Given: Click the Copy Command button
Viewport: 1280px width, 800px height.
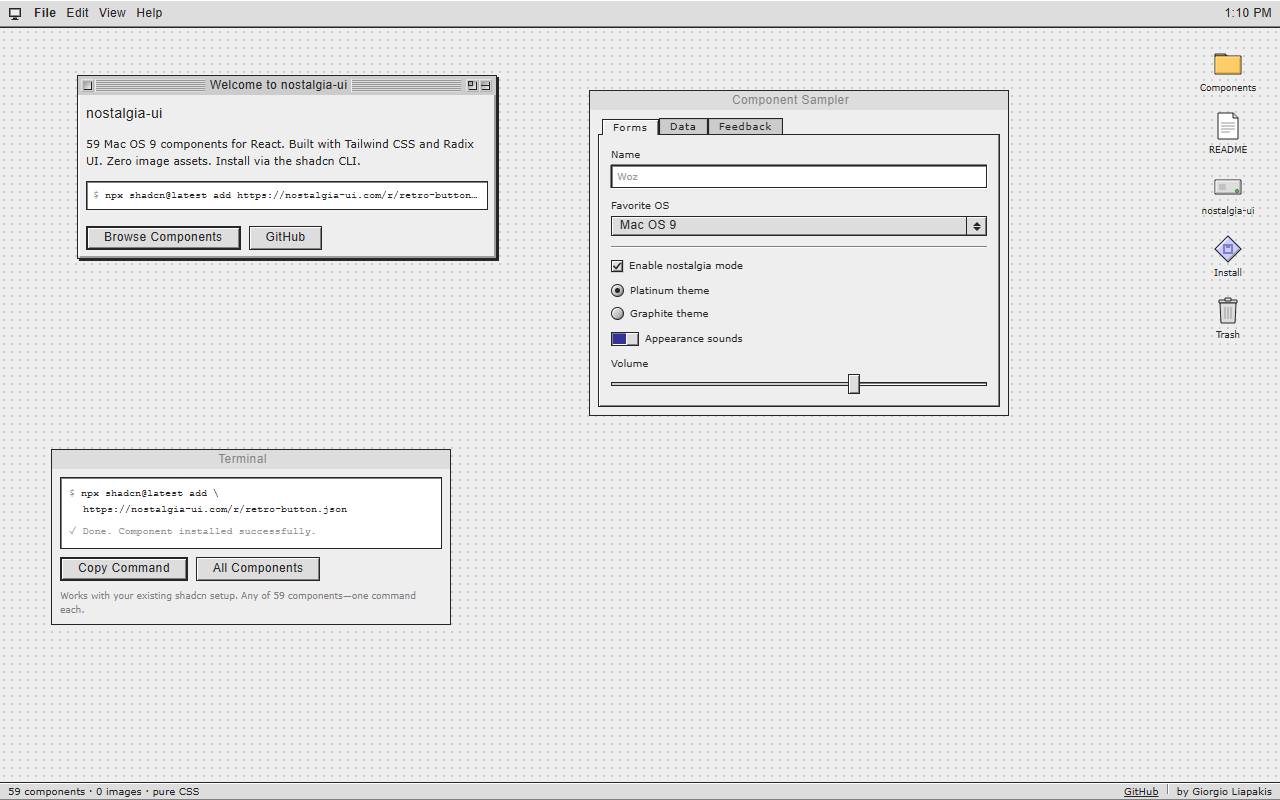Looking at the screenshot, I should (124, 568).
